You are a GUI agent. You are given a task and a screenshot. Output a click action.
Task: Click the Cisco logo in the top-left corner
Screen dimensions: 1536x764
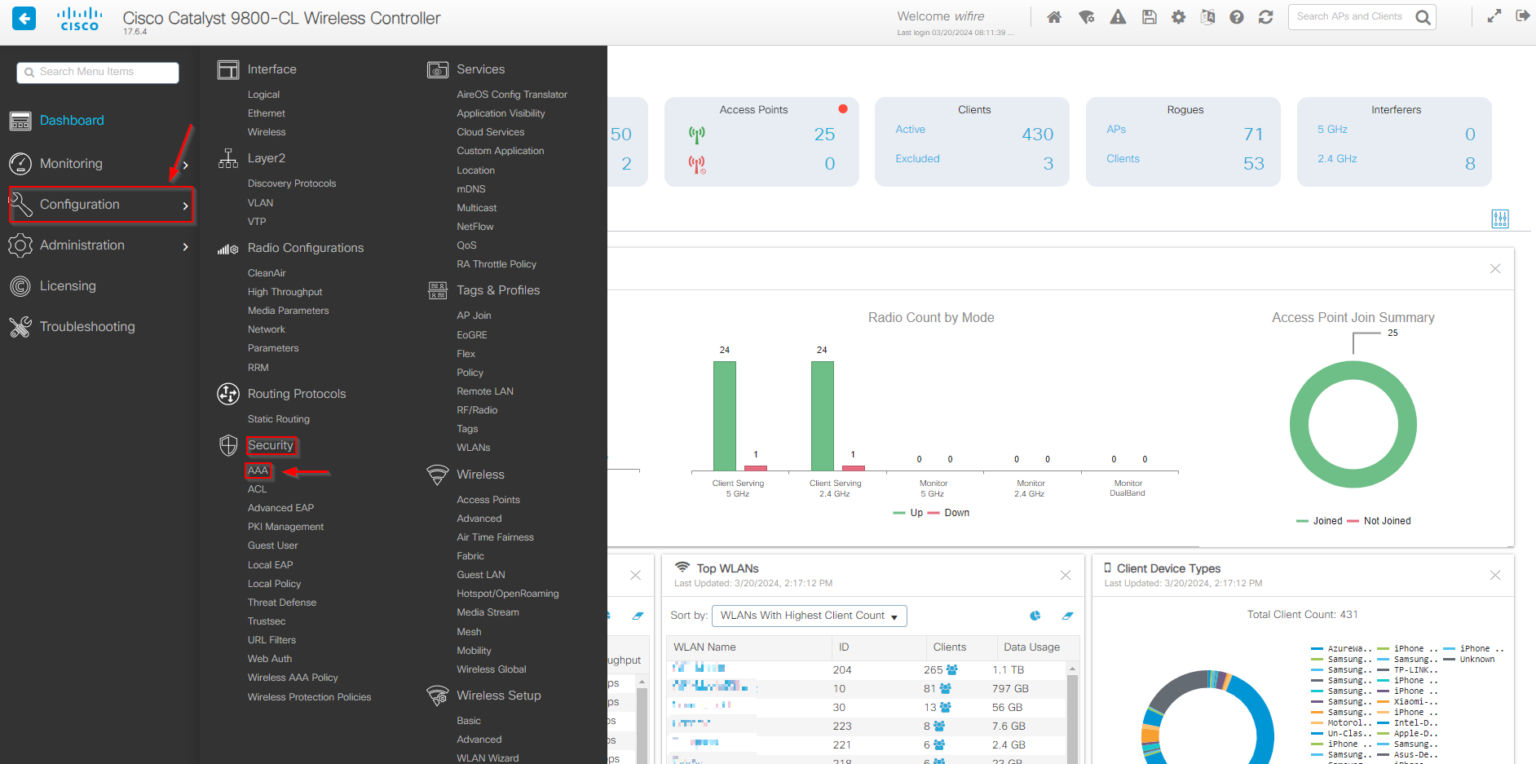tap(79, 19)
